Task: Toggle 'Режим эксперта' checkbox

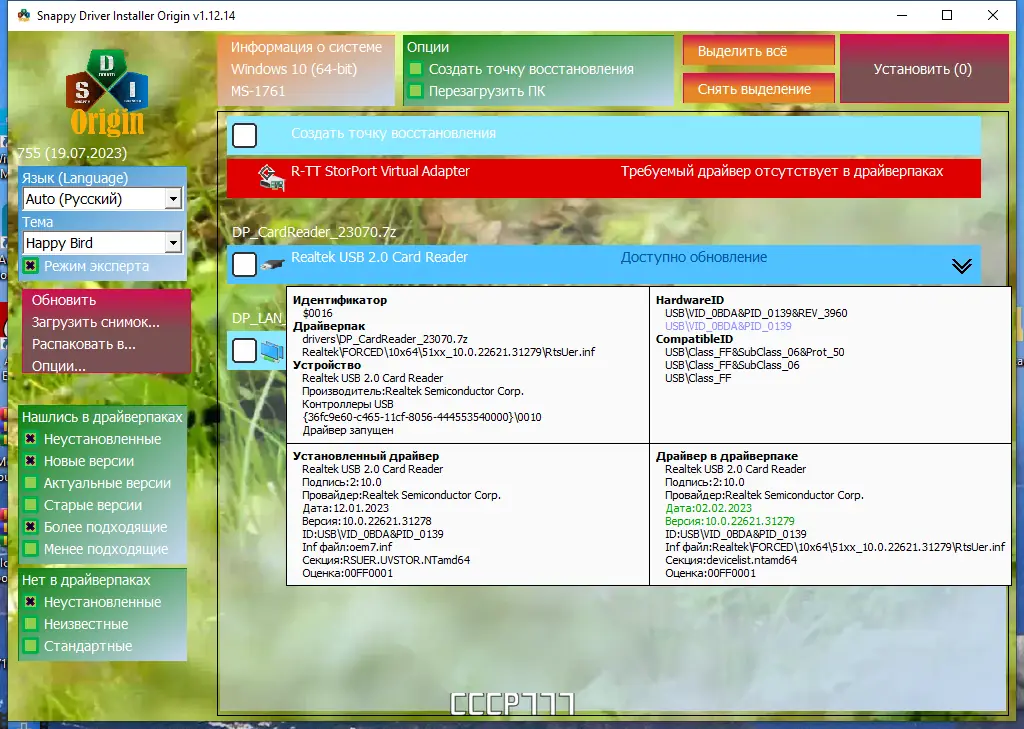Action: click(30, 266)
